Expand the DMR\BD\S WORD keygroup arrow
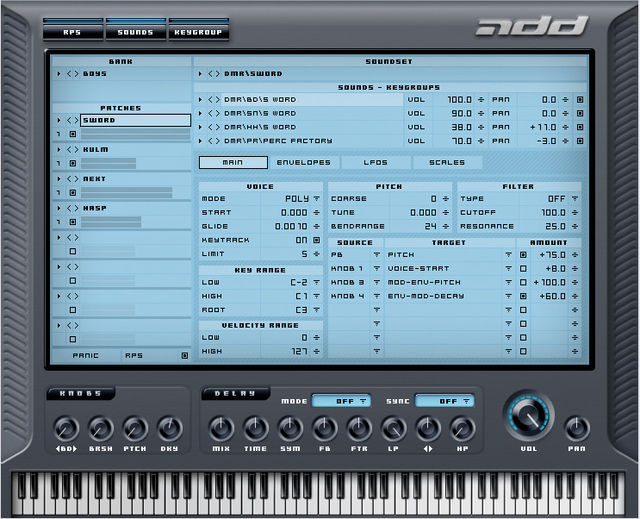 click(200, 100)
